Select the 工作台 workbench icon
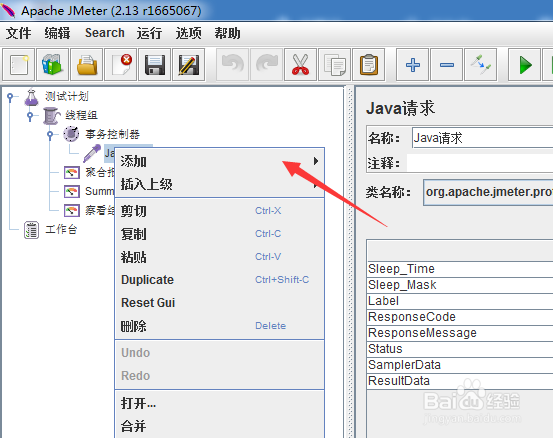 (x=31, y=230)
